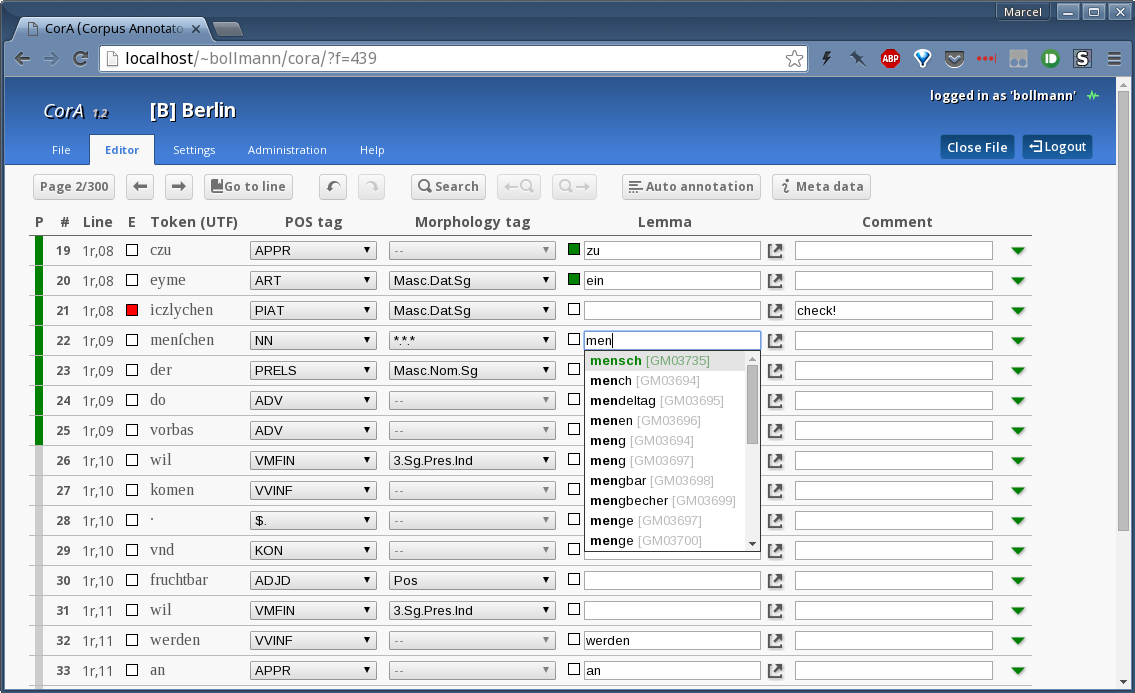Switch to the Settings tab
This screenshot has height=693, width=1135.
tap(194, 150)
